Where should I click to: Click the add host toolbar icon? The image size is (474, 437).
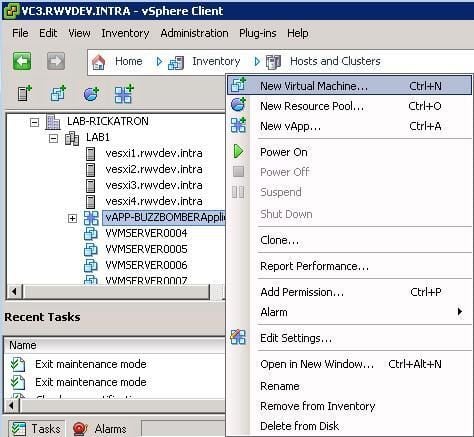(x=25, y=93)
